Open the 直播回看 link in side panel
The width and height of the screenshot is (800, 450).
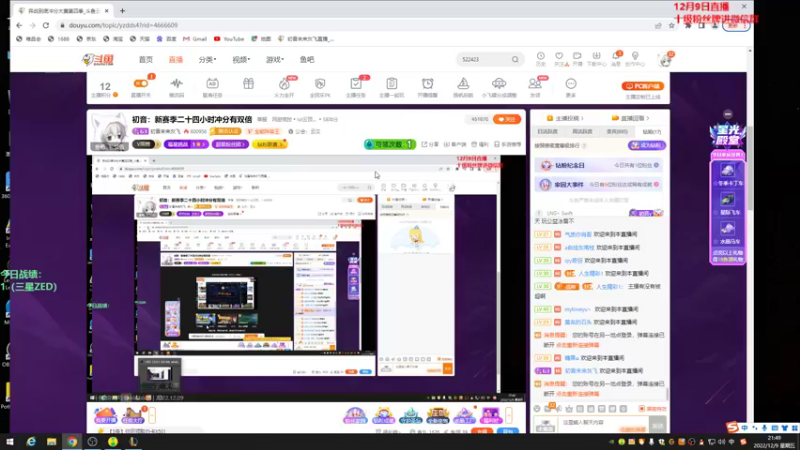click(x=632, y=118)
